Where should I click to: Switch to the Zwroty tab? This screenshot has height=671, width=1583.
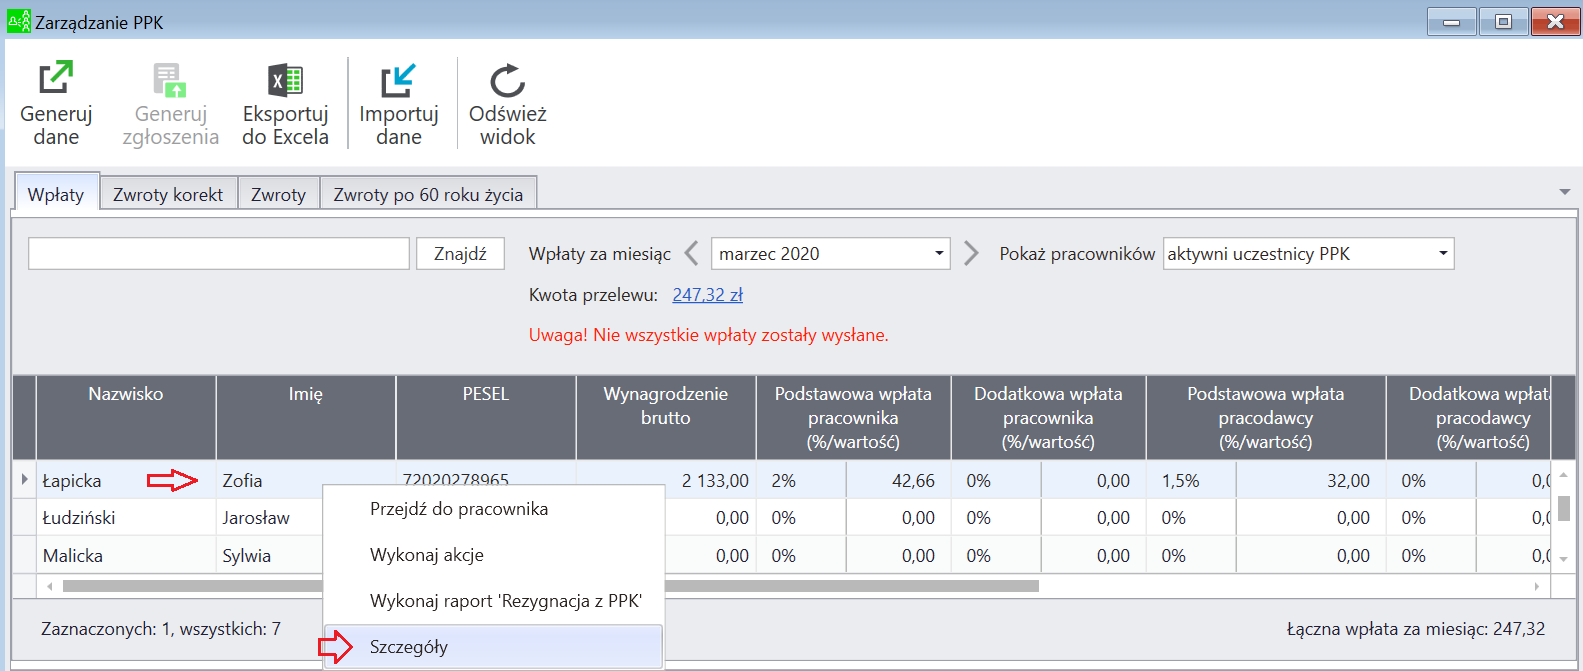[x=278, y=194]
